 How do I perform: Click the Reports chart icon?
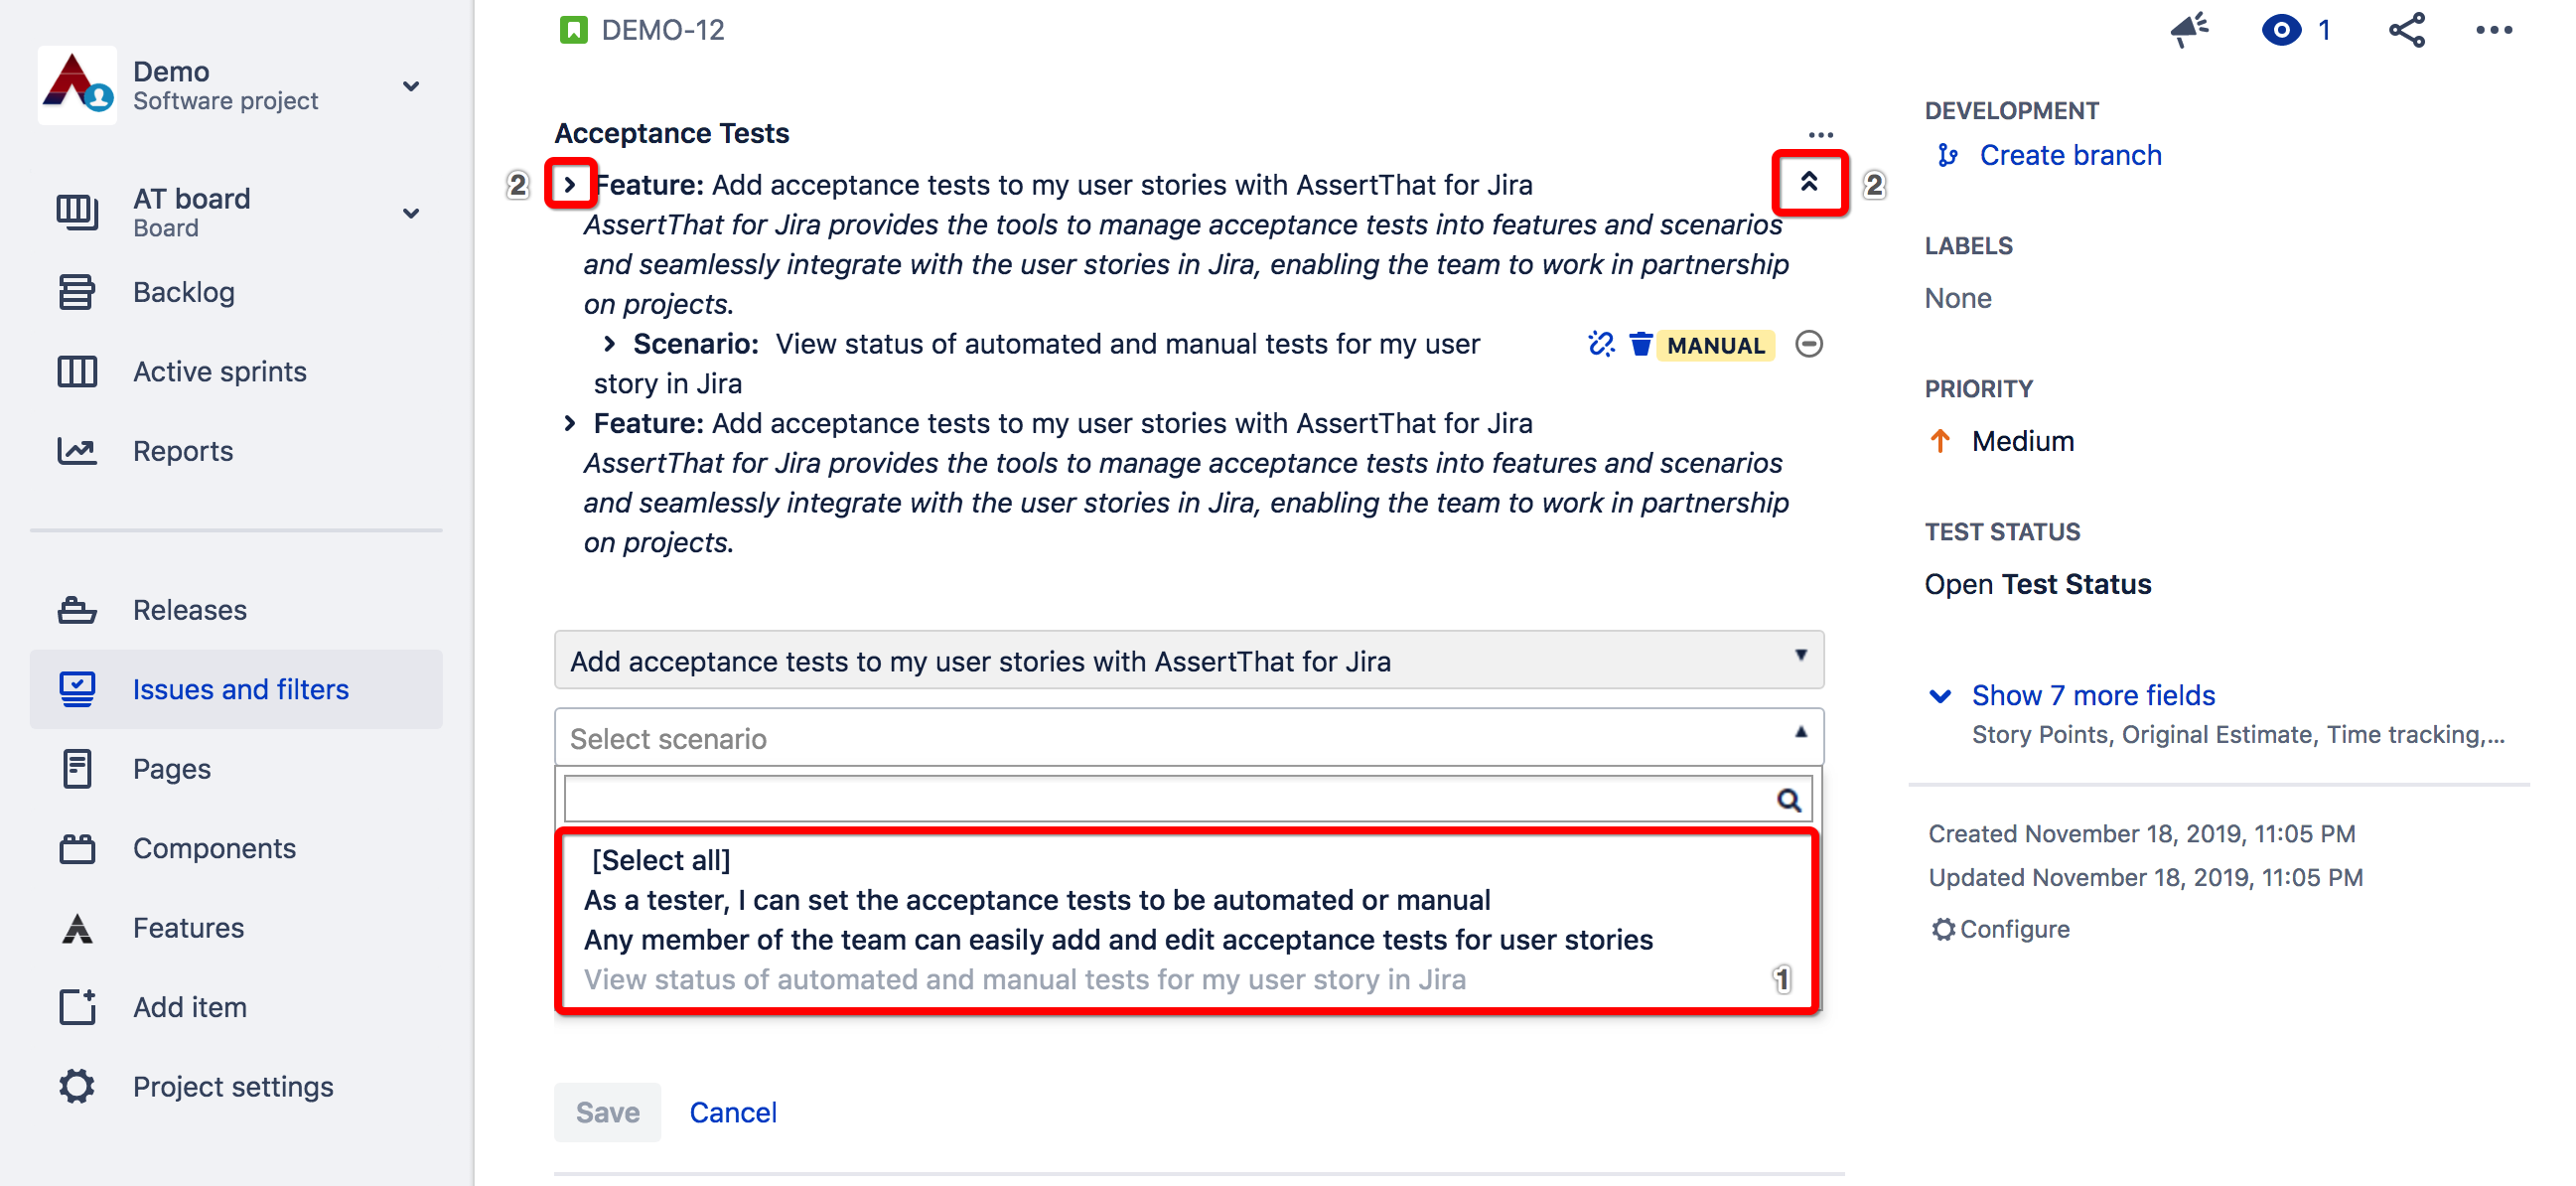pos(77,451)
